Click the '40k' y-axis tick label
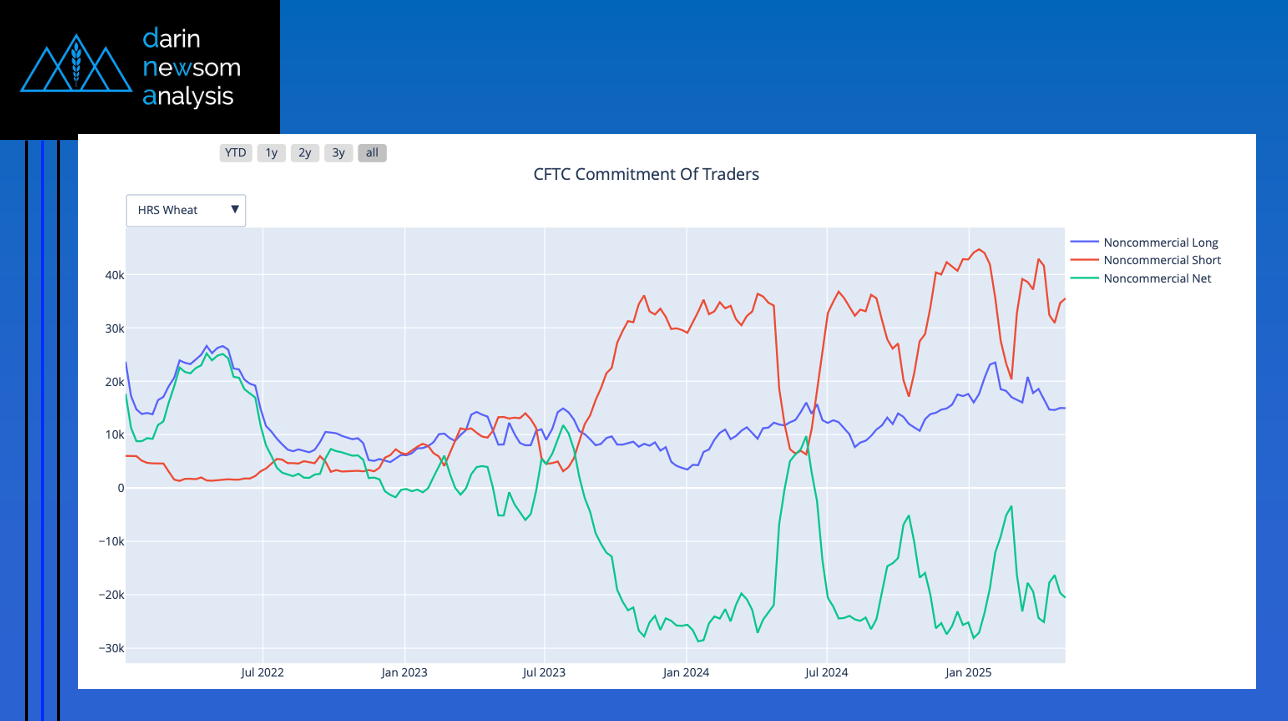This screenshot has width=1288, height=721. point(112,276)
